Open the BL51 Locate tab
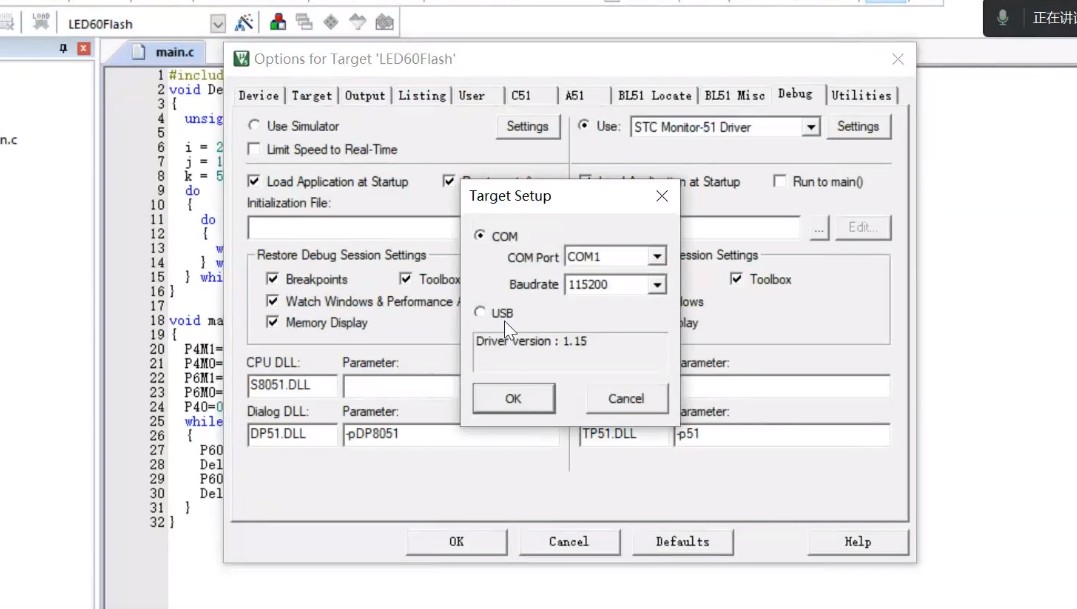Screen dimensions: 1077x609 655,95
